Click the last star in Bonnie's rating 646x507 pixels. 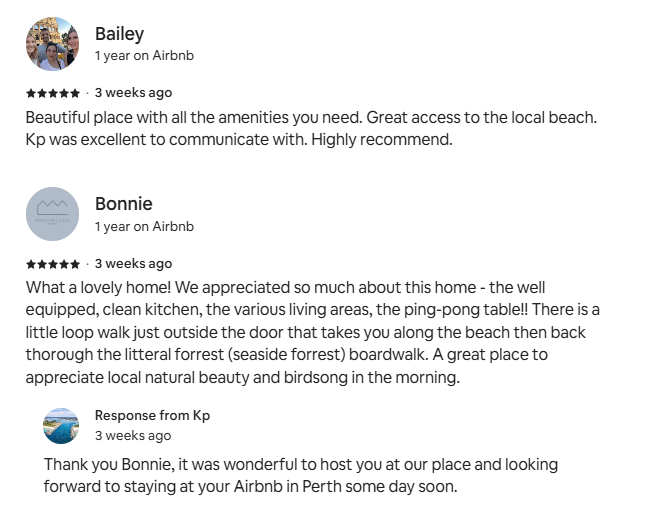76,264
